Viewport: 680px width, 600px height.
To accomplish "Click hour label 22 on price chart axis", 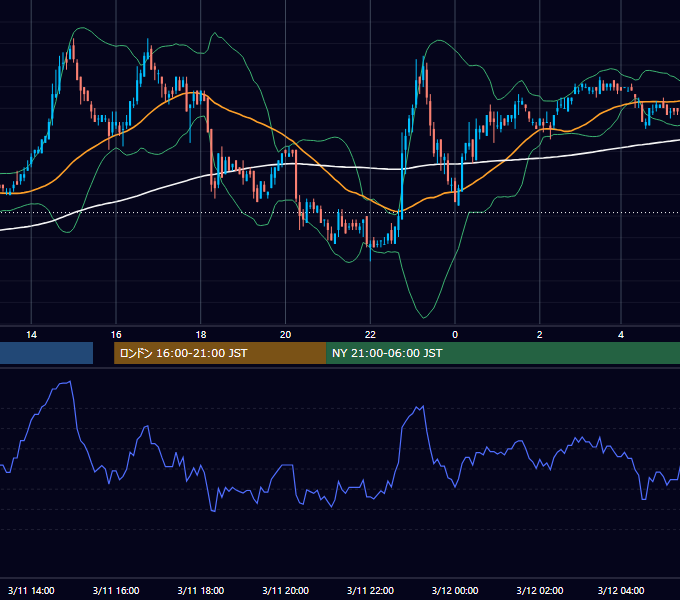I will pyautogui.click(x=370, y=335).
